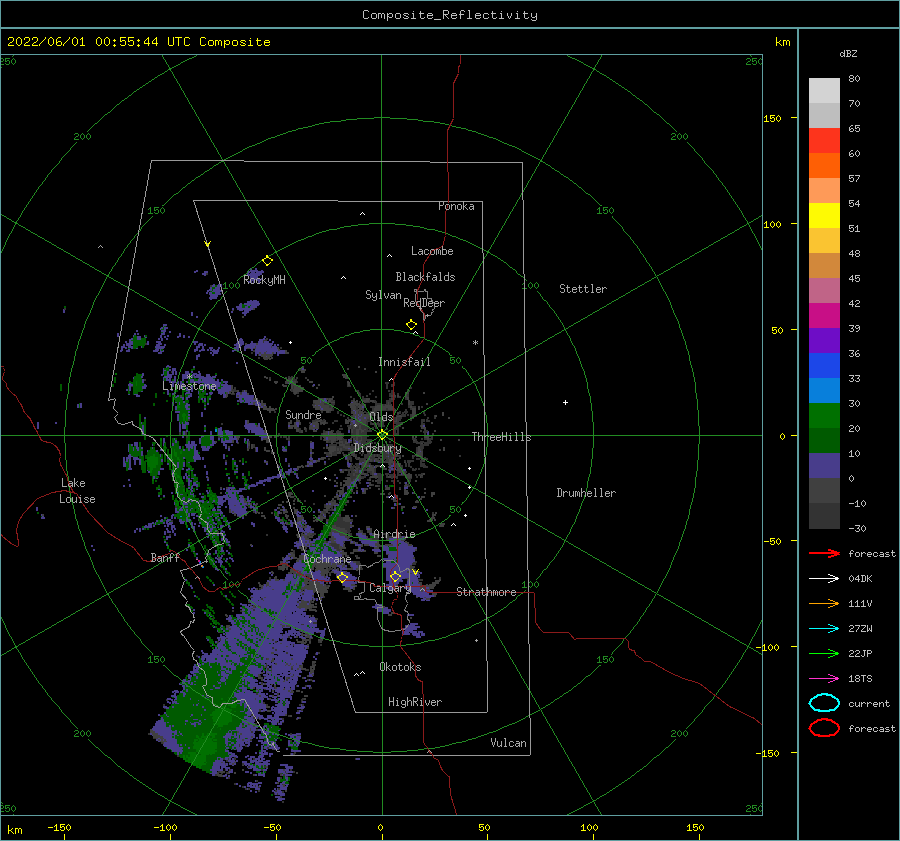900x841 pixels.
Task: Click the yellow diamond marker near Cochrane
Action: 343,577
